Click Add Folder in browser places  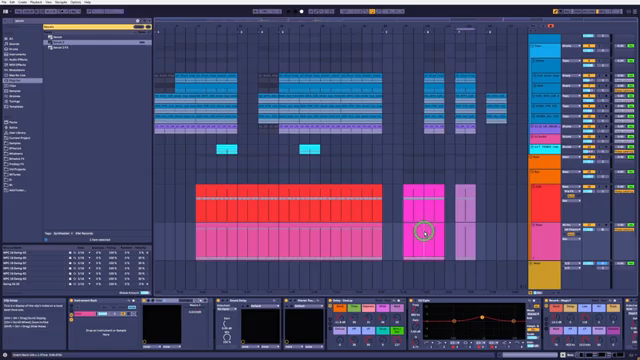point(17,191)
